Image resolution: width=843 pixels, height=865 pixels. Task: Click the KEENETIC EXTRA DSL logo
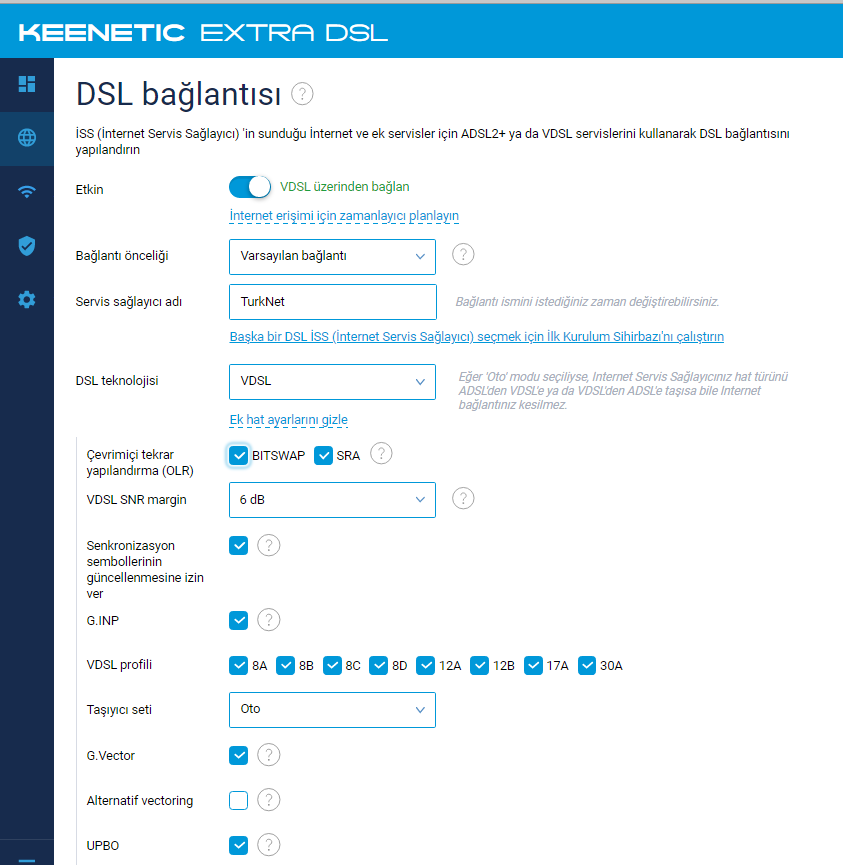point(203,33)
